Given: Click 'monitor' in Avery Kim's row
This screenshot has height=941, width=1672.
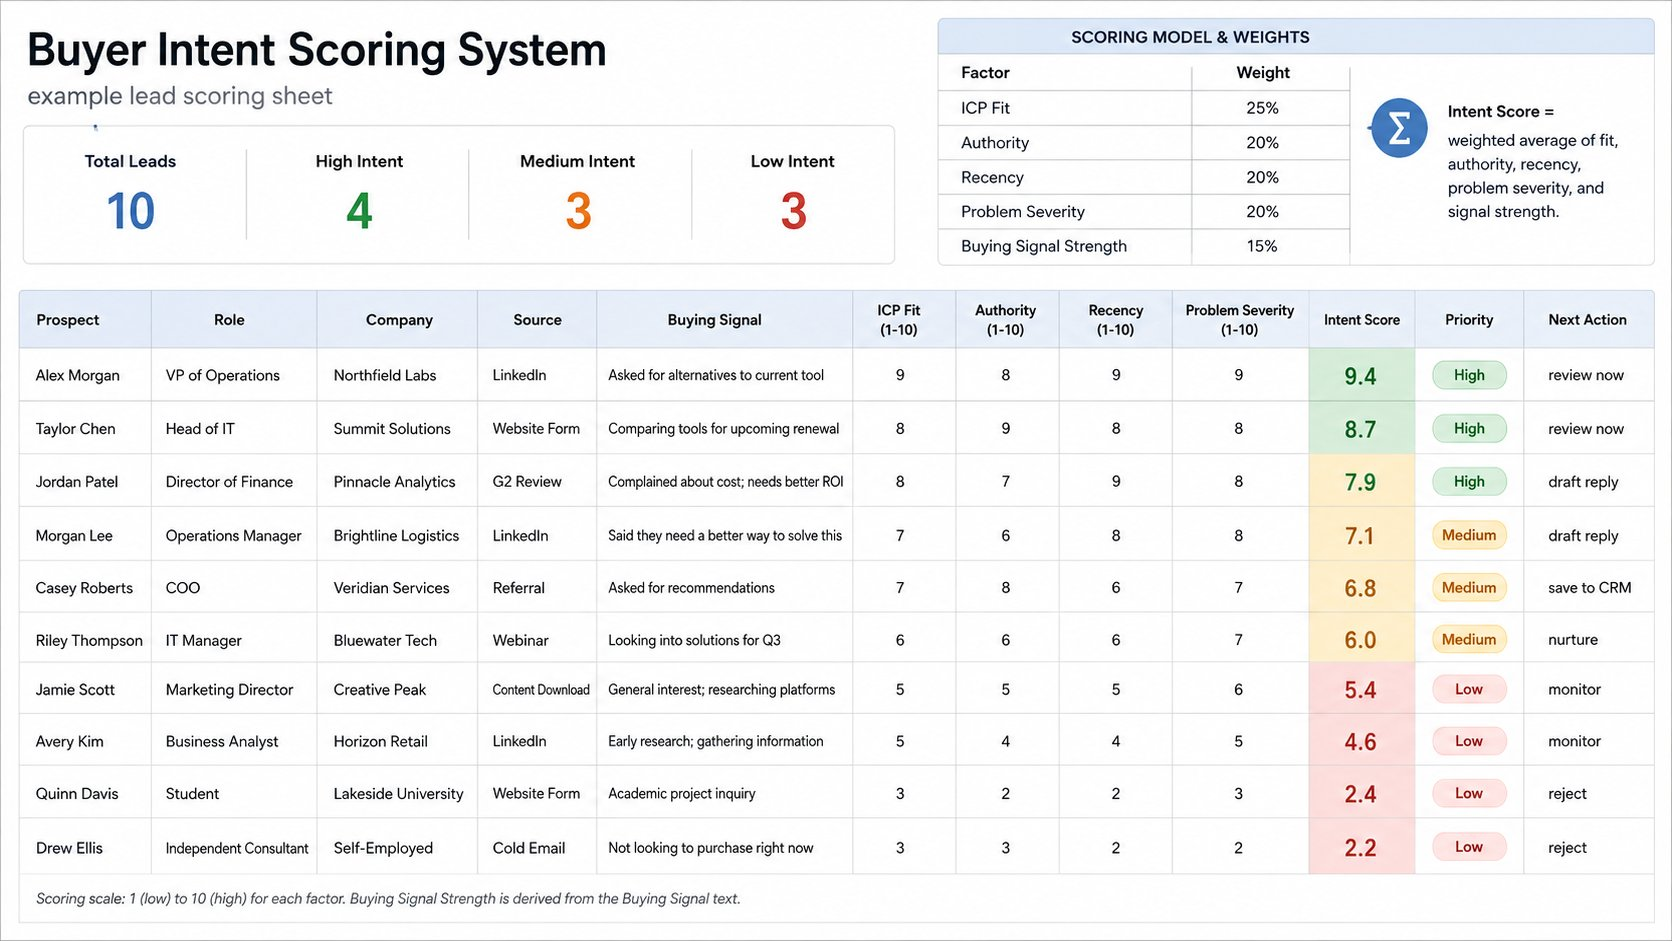Looking at the screenshot, I should [1574, 741].
